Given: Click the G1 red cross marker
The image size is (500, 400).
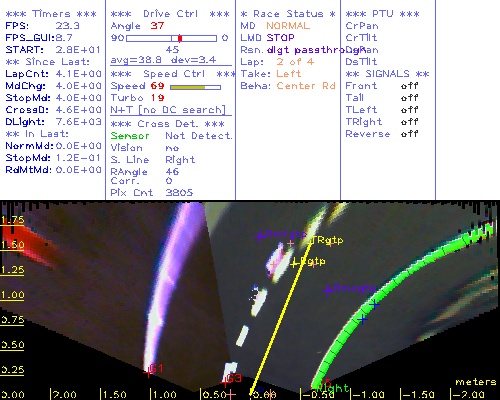Looking at the screenshot, I should coord(148,372).
